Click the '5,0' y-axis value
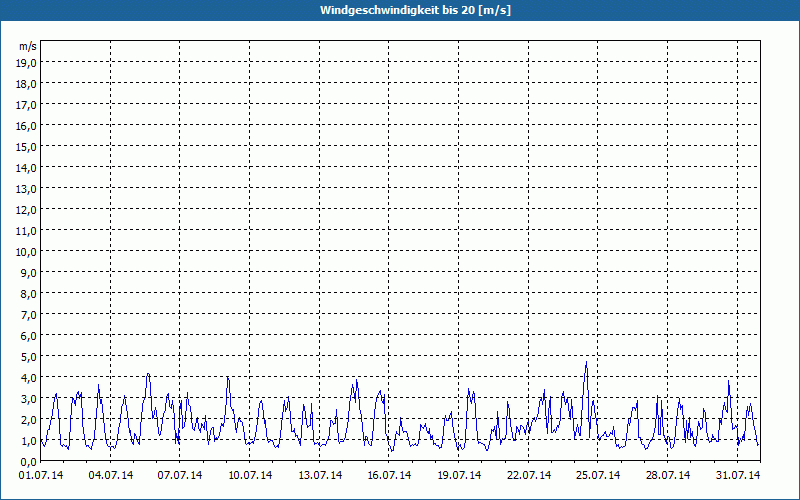This screenshot has width=800, height=500. [29, 357]
